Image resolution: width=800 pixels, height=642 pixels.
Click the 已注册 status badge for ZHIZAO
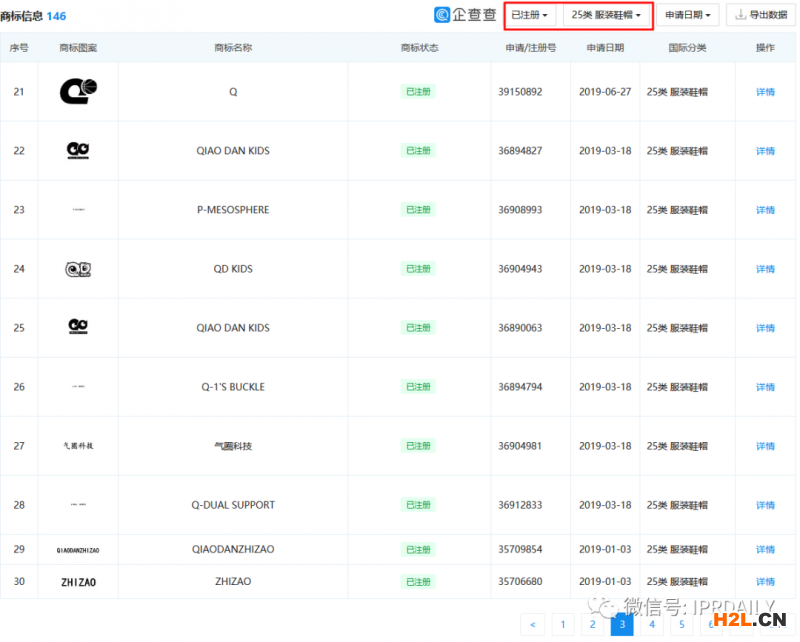click(x=418, y=582)
